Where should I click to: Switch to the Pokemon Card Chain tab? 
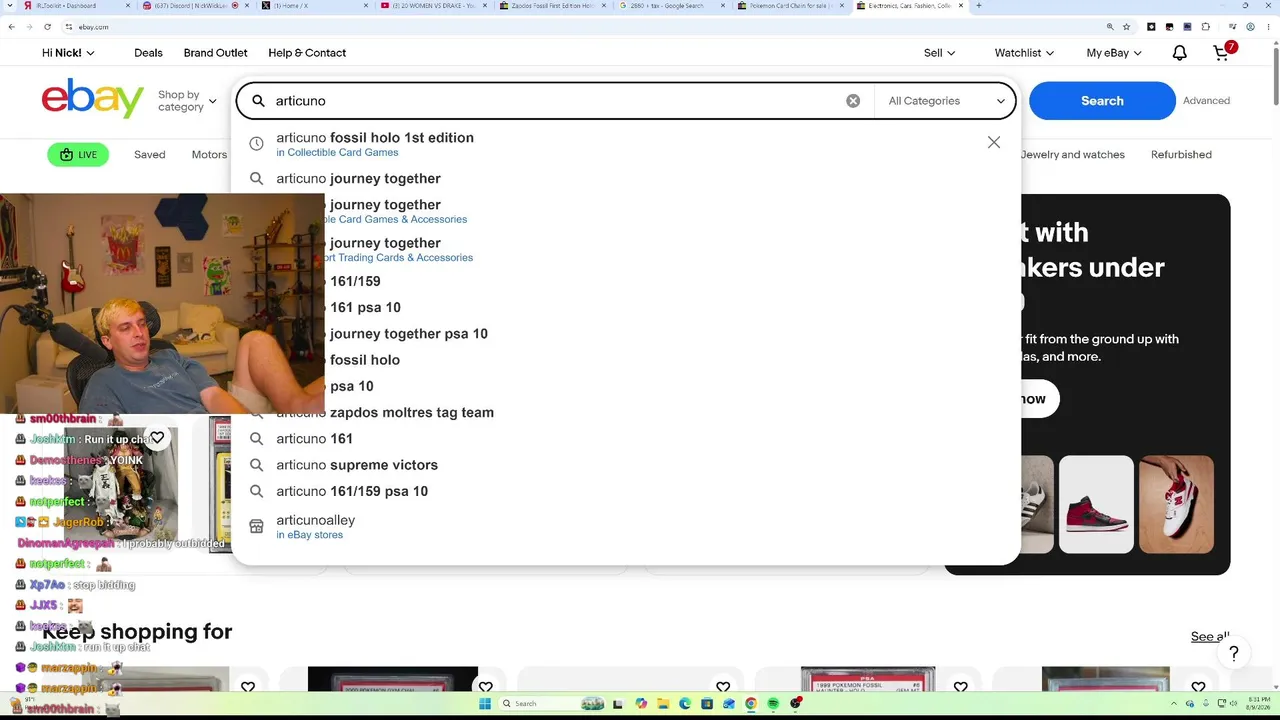pos(789,6)
